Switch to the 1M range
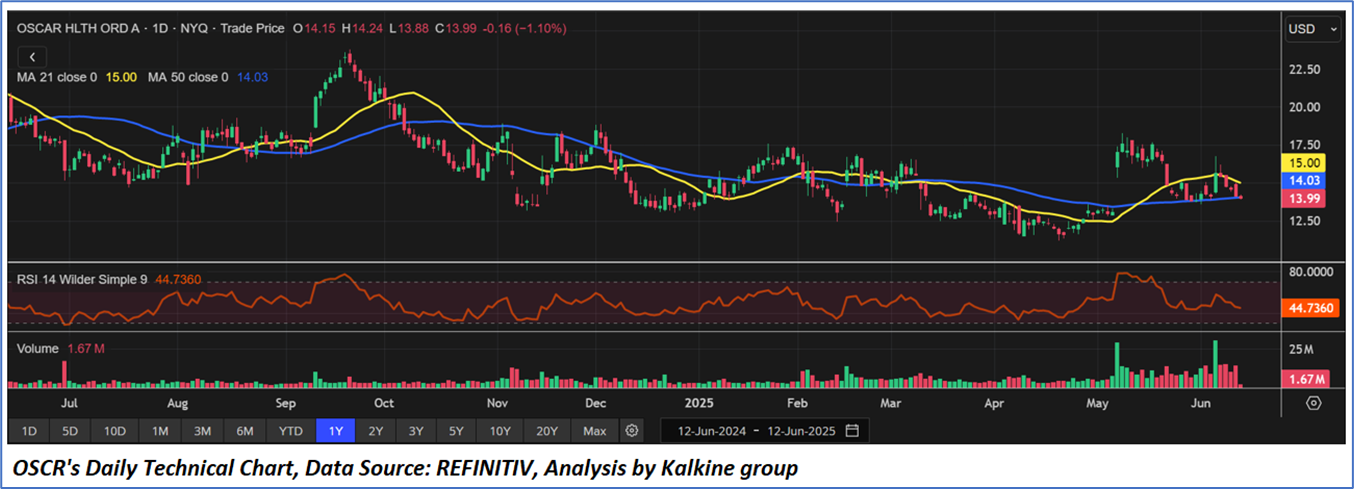1354x489 pixels. coord(160,431)
